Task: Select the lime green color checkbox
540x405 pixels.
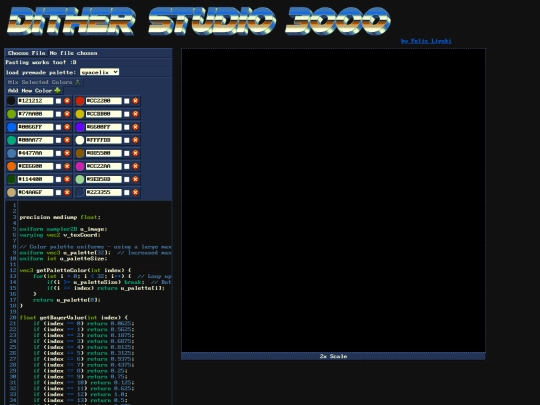Action: tap(58, 114)
